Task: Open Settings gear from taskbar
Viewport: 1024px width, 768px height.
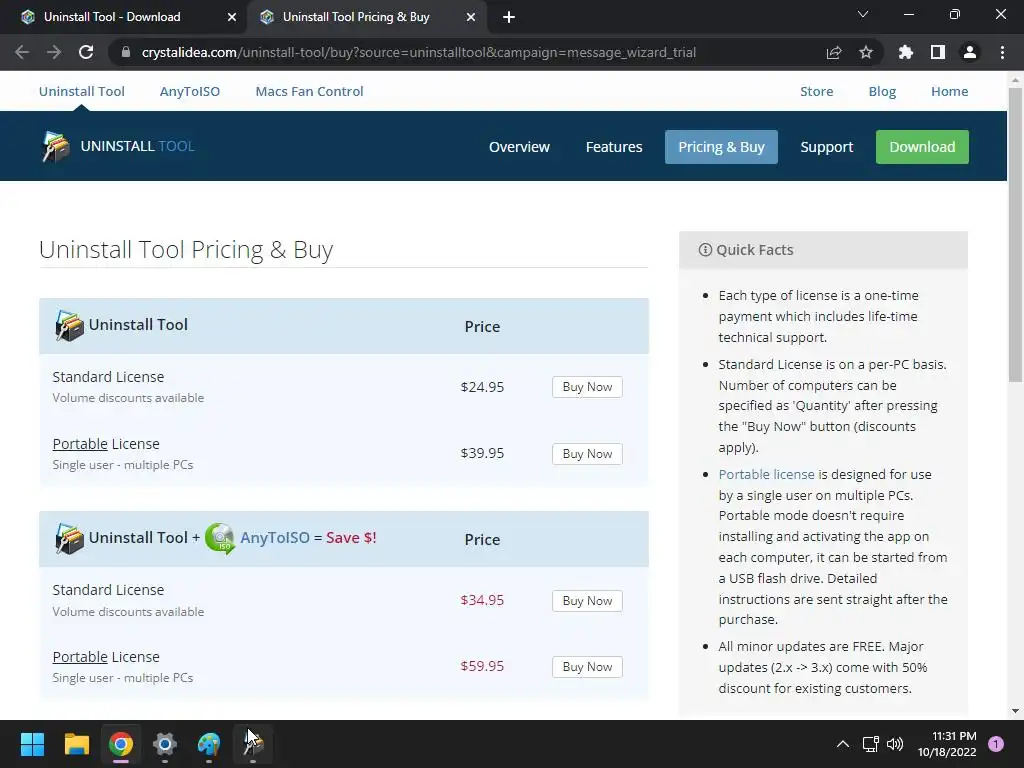Action: point(165,744)
